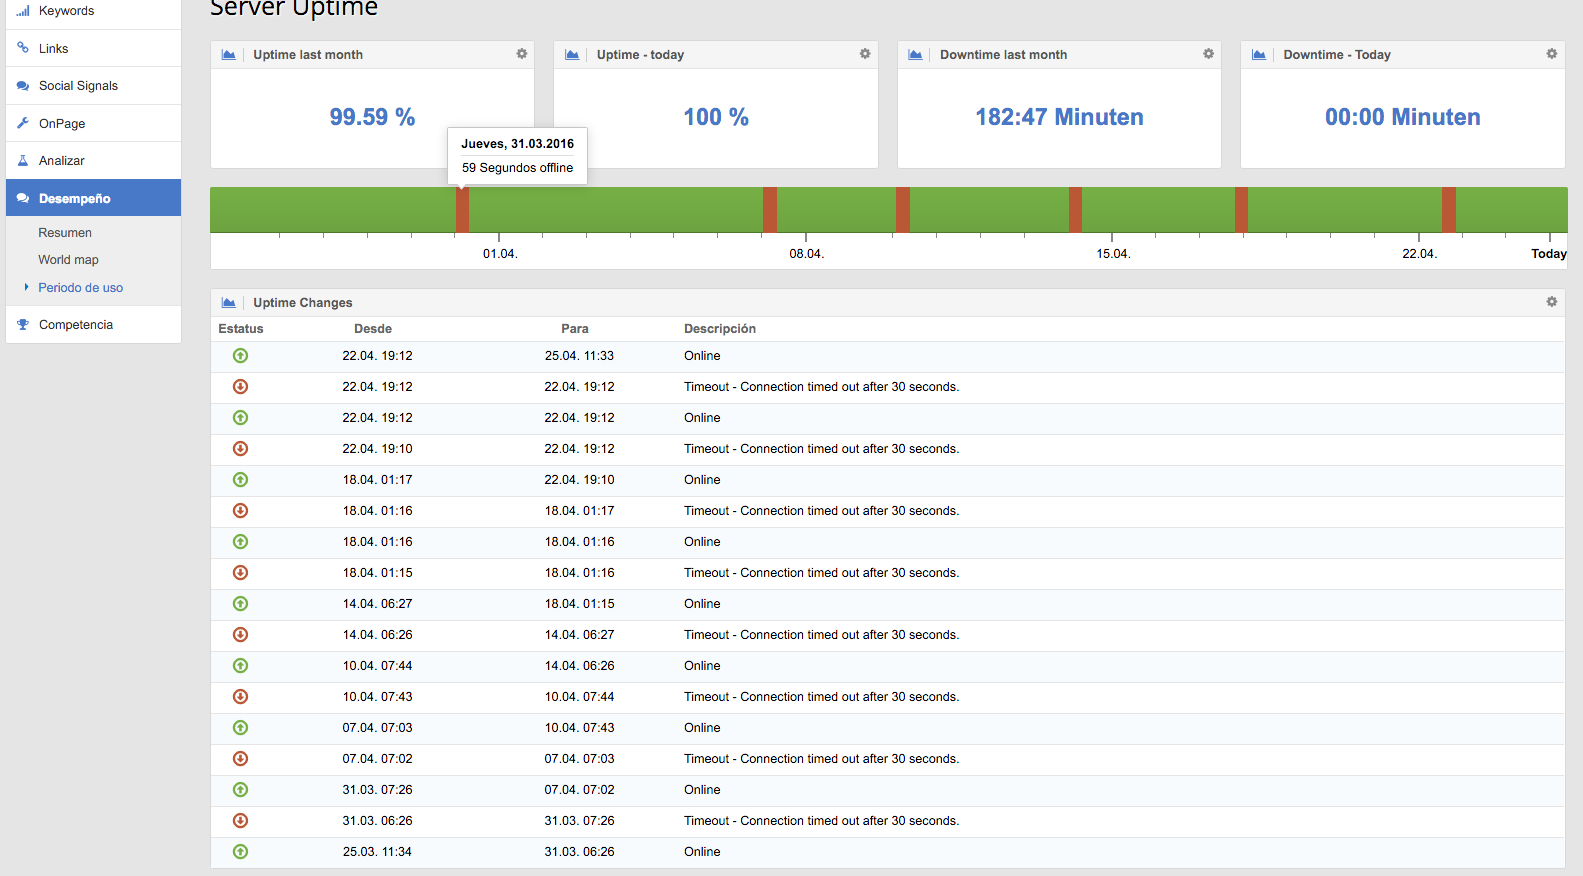1583x876 pixels.
Task: Open Uptime Changes panel settings gear
Action: coord(1551,302)
